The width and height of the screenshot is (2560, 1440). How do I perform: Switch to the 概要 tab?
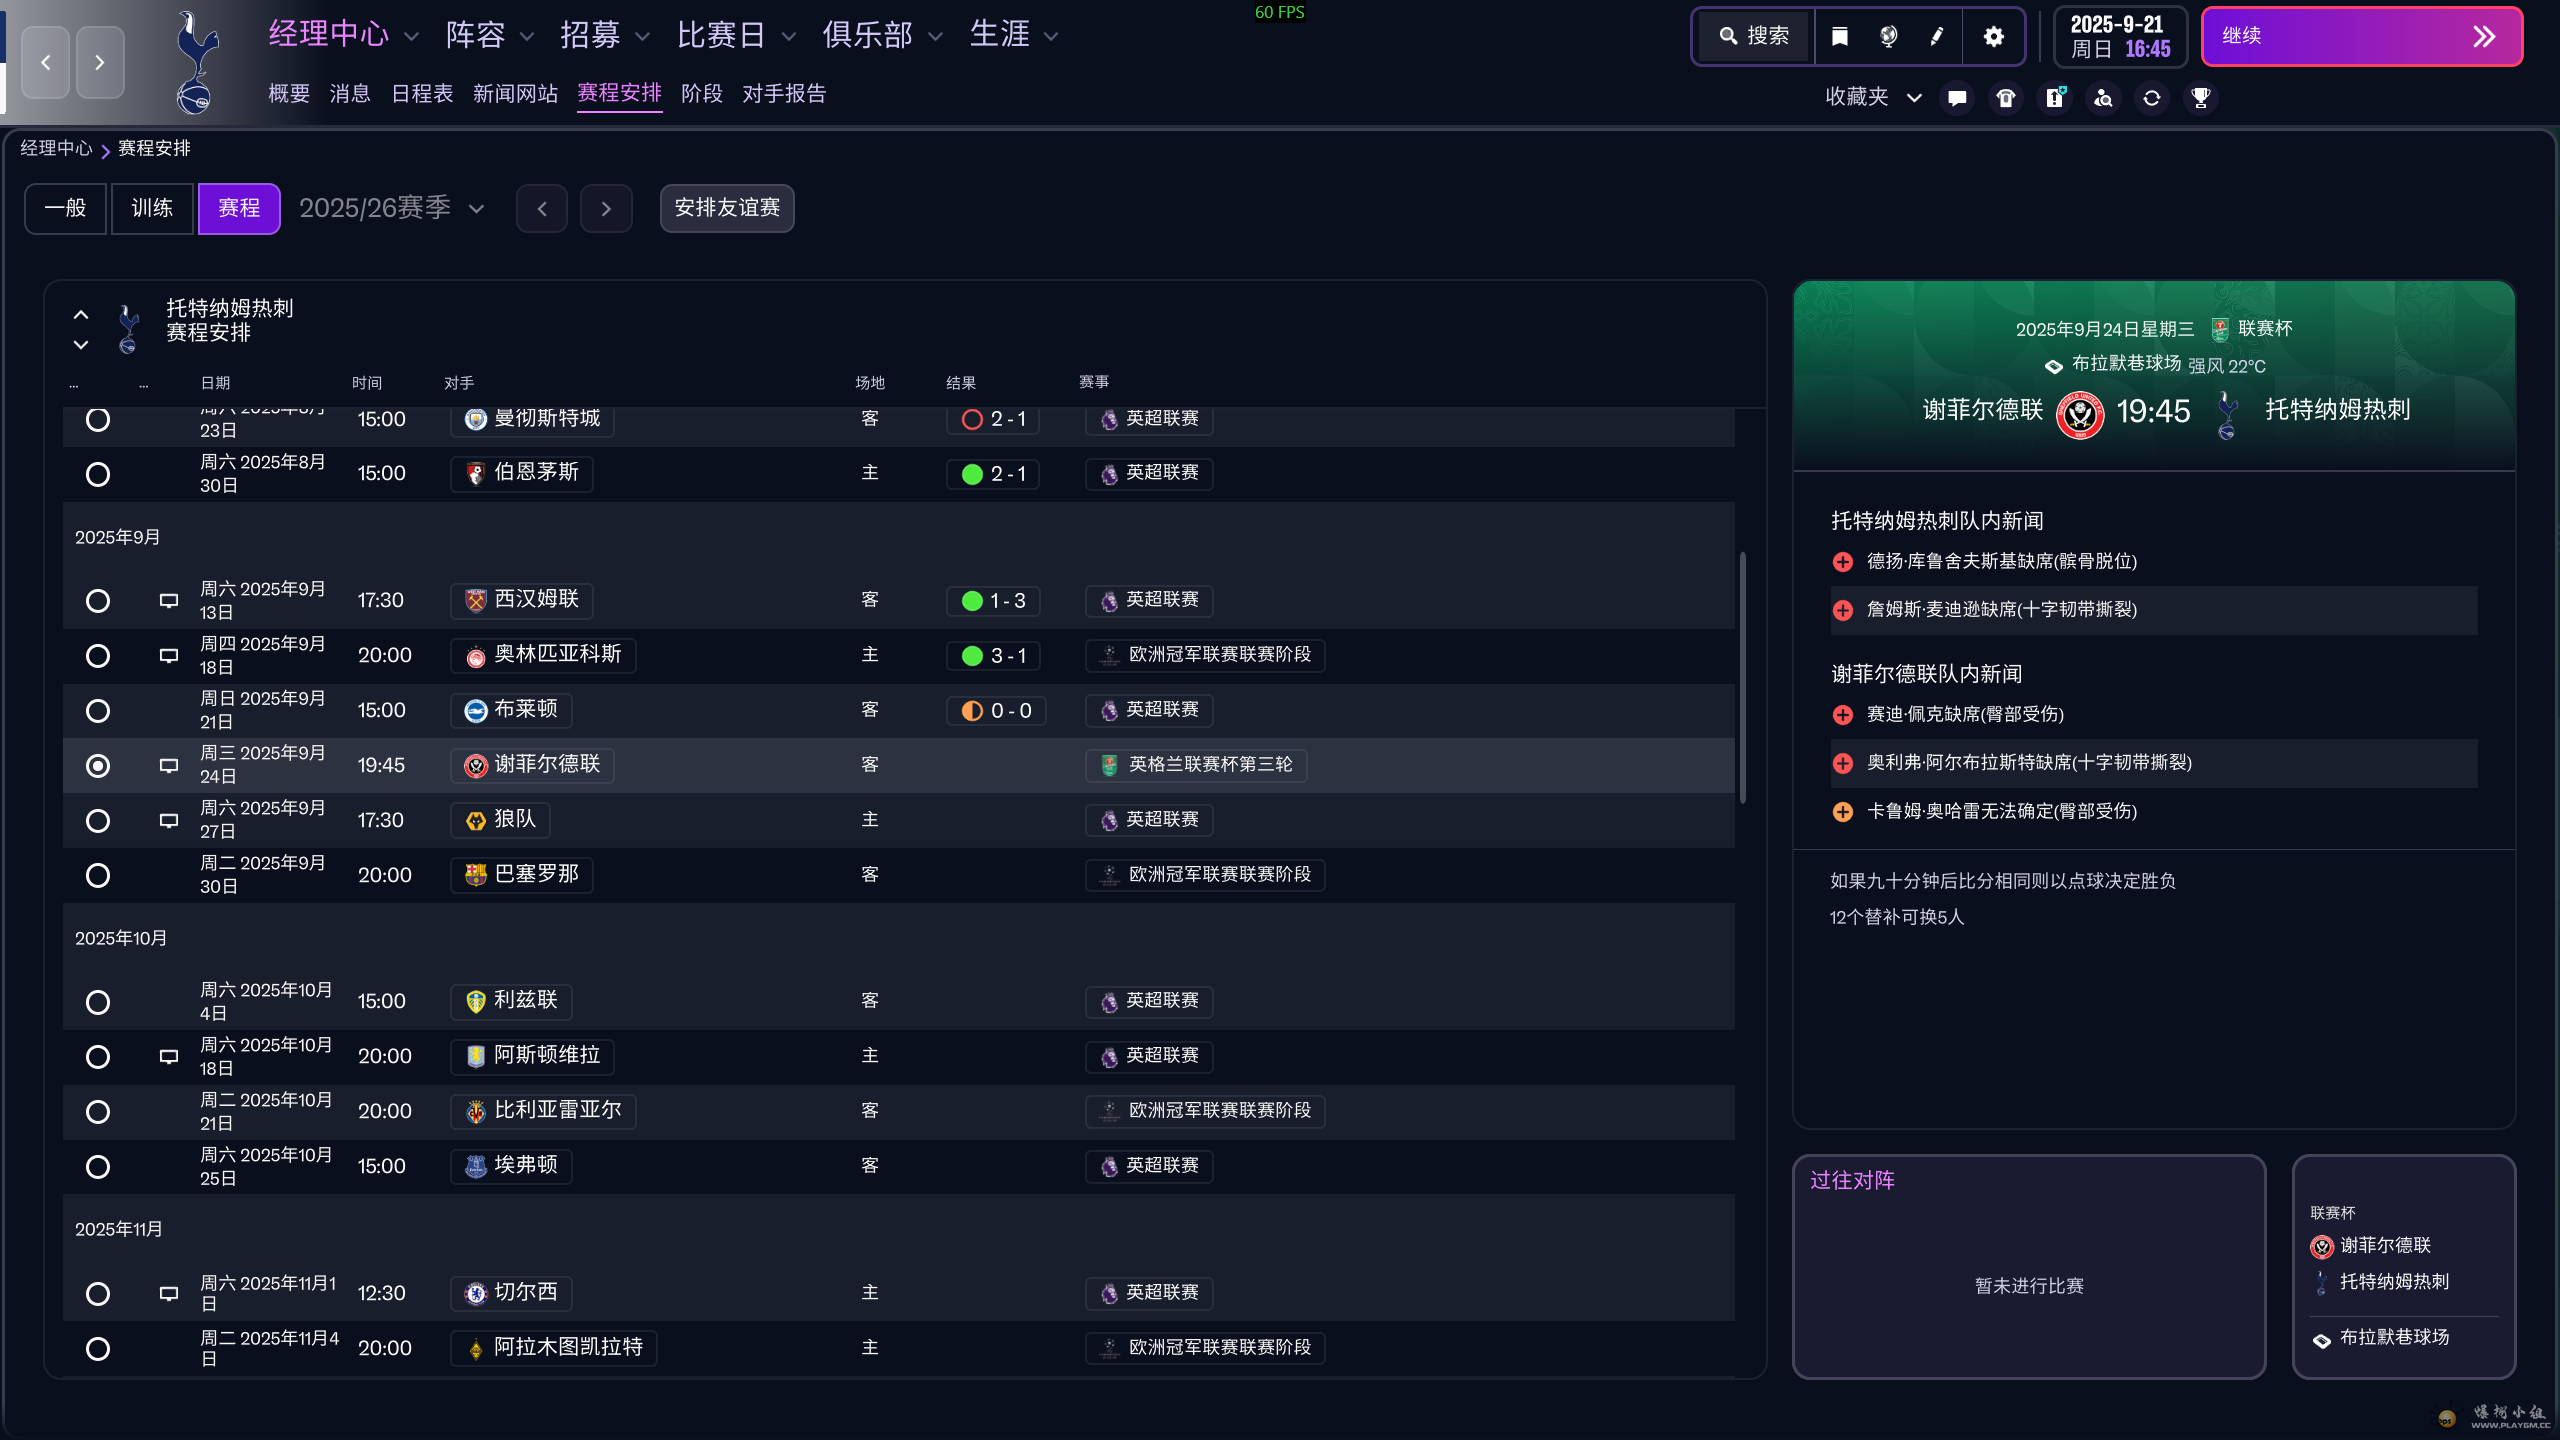(289, 94)
